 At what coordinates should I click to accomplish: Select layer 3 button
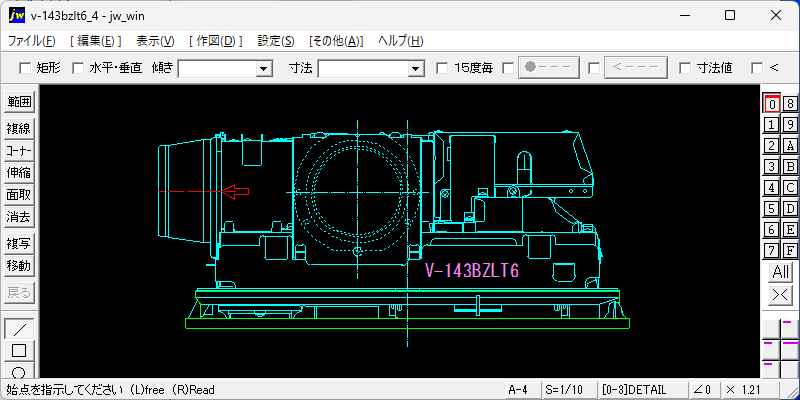[x=772, y=167]
